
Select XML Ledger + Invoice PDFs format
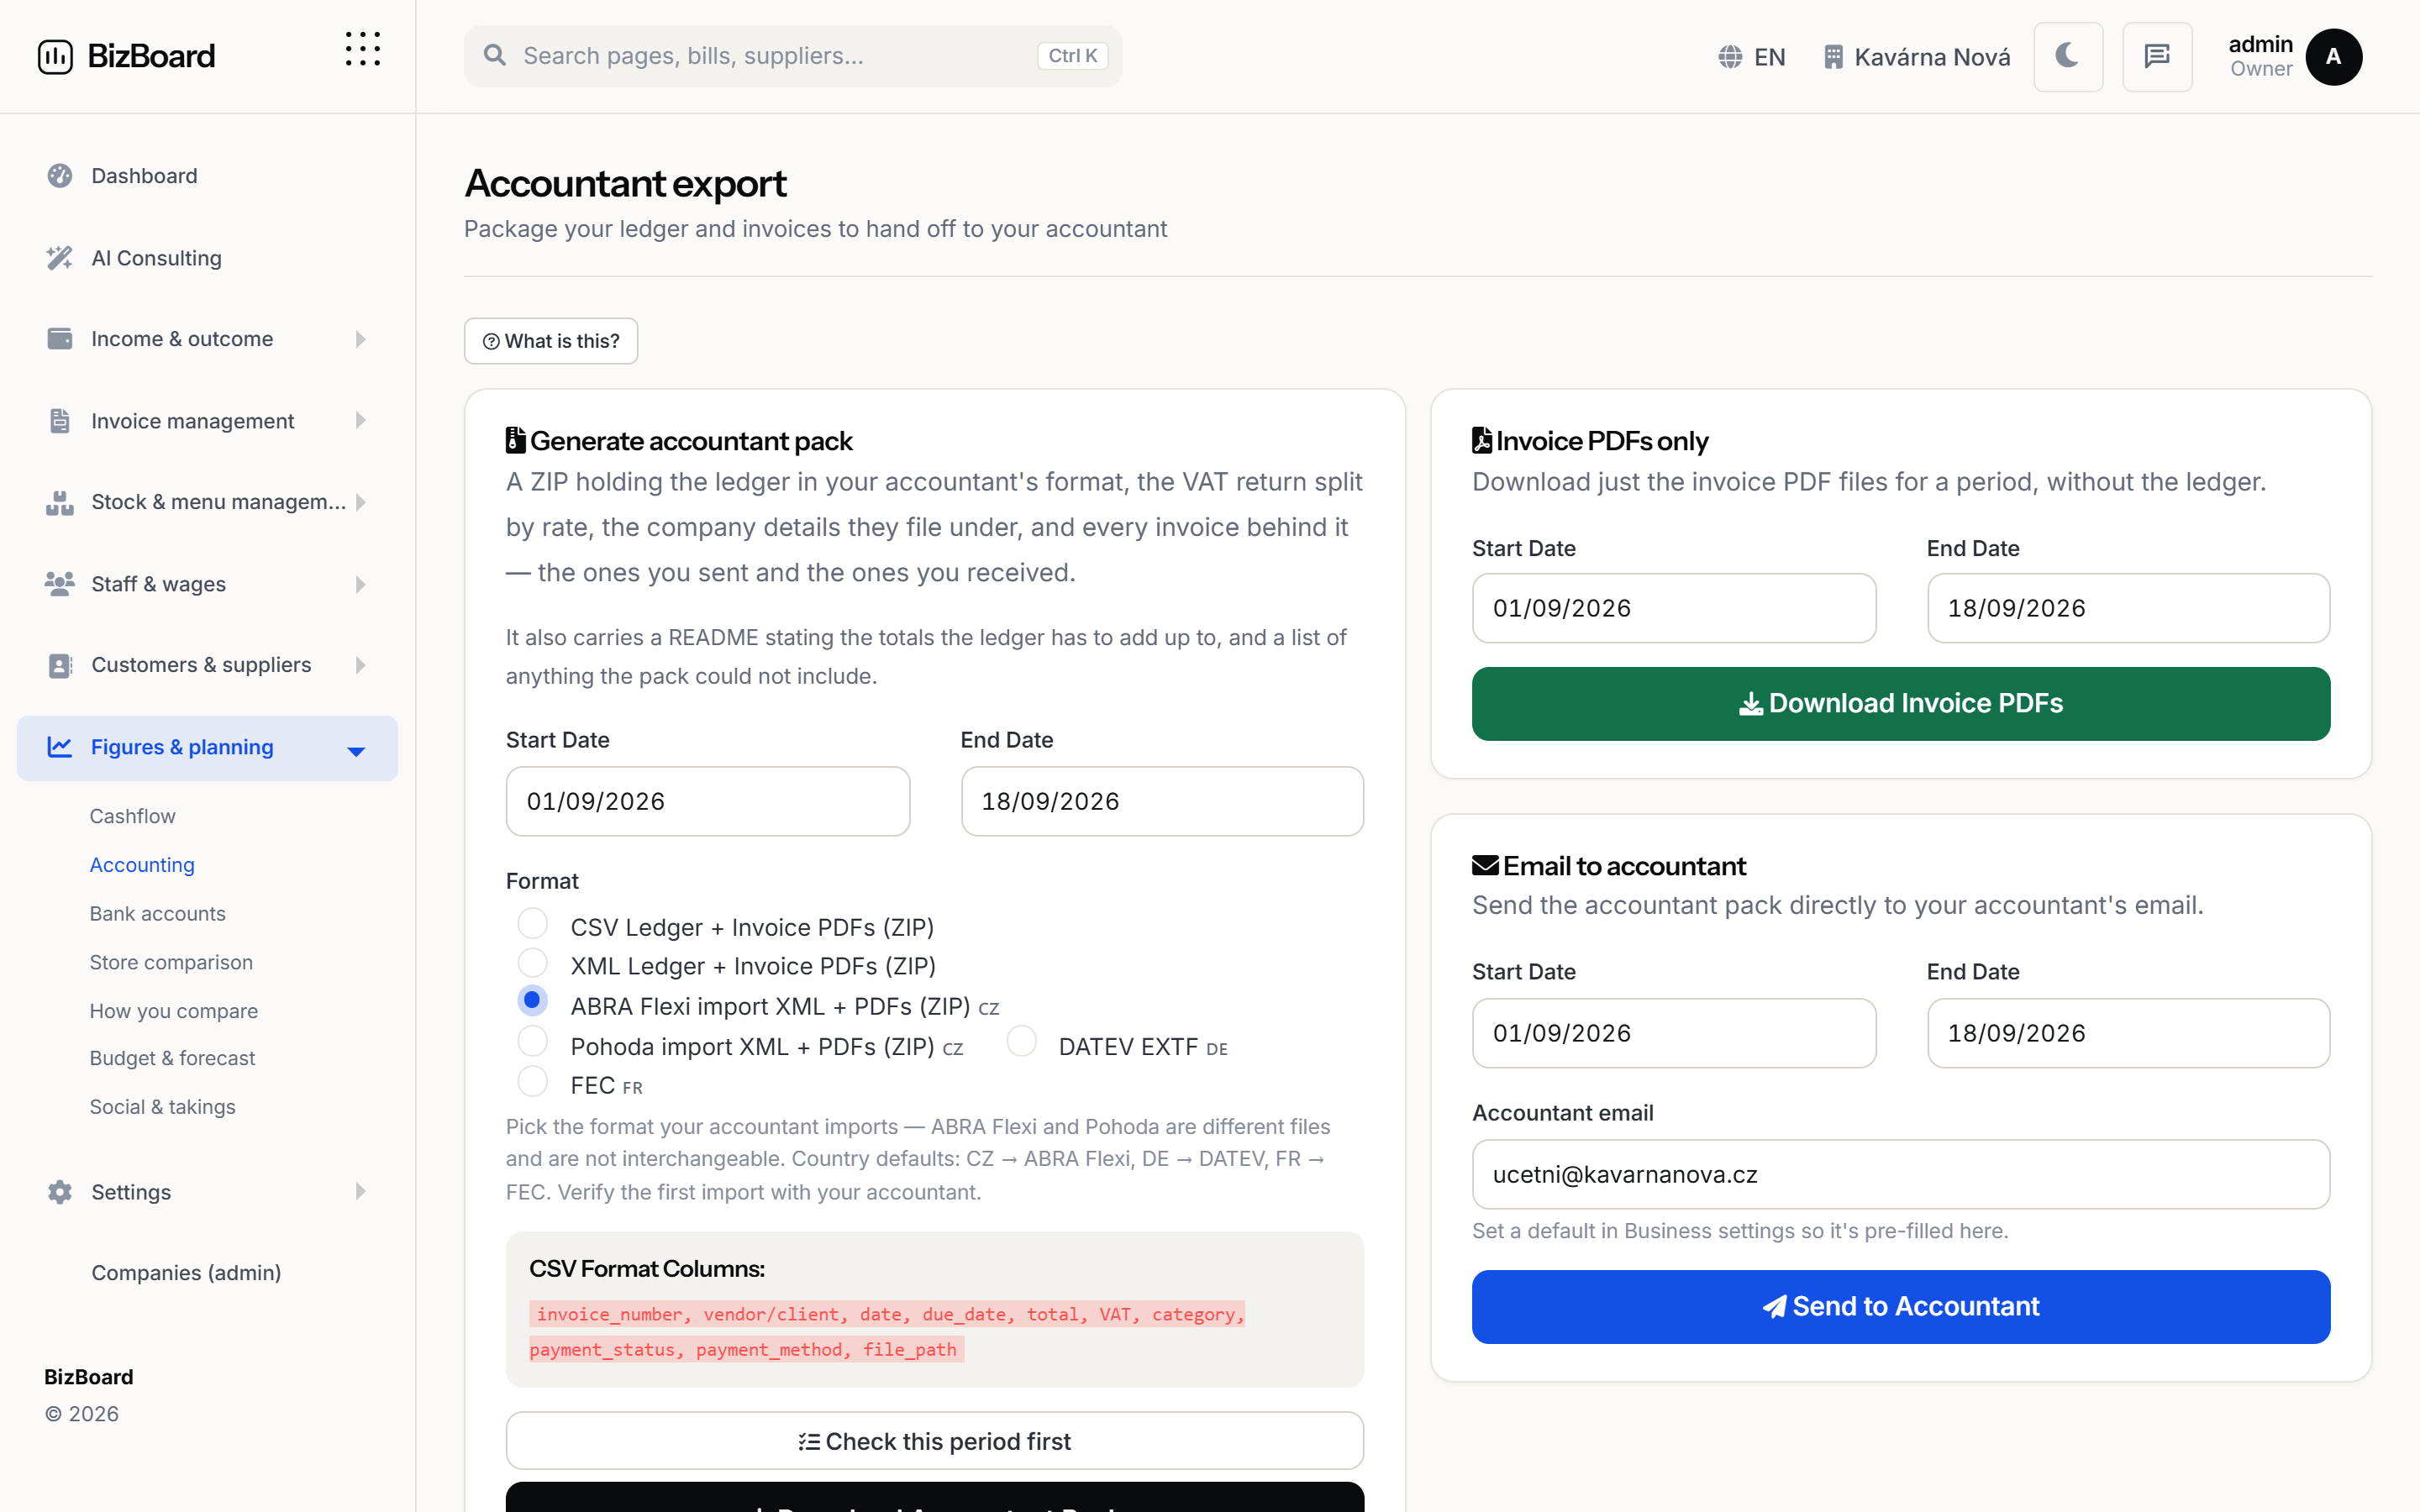tap(533, 962)
